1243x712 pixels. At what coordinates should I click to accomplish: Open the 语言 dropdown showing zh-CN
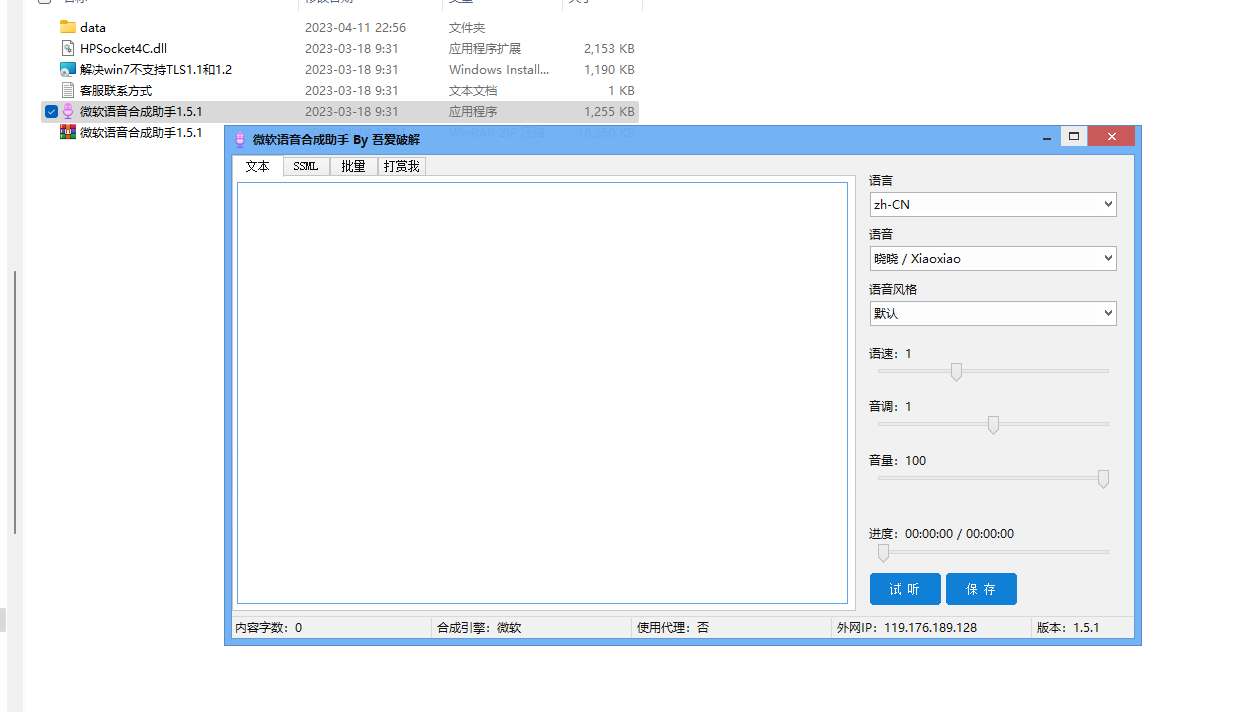[993, 204]
